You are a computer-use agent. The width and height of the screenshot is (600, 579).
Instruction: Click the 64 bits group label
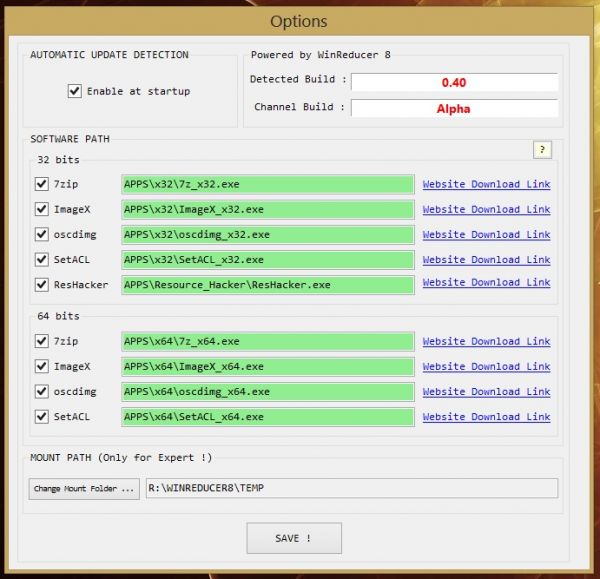coord(58,316)
